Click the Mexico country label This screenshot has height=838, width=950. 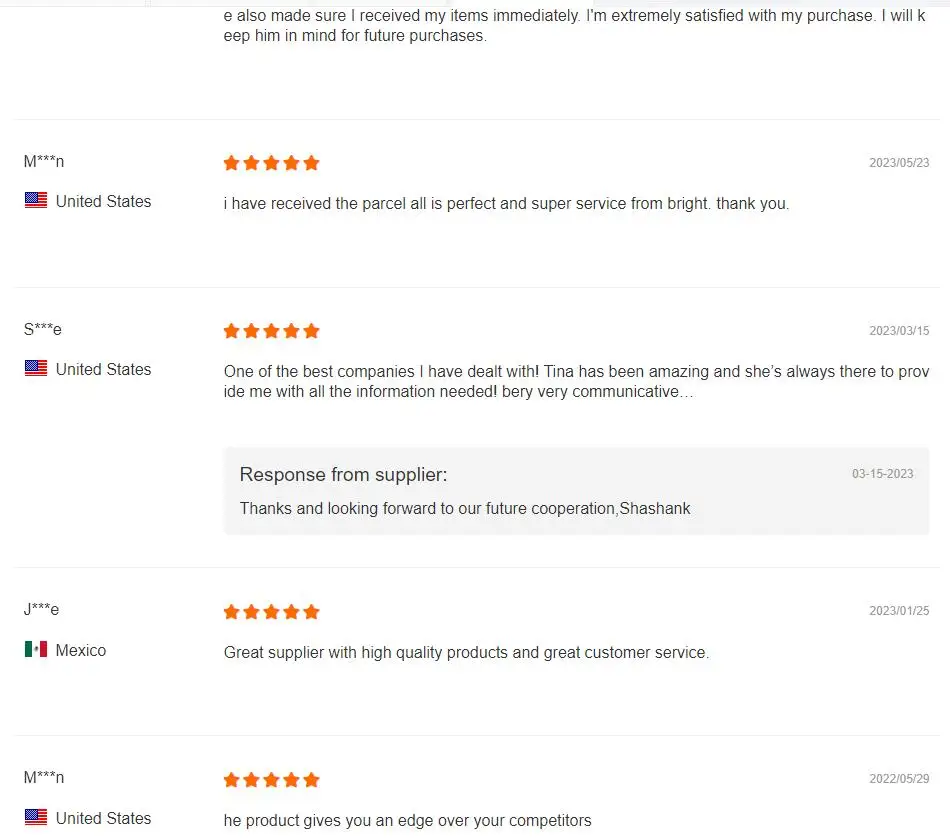(81, 651)
